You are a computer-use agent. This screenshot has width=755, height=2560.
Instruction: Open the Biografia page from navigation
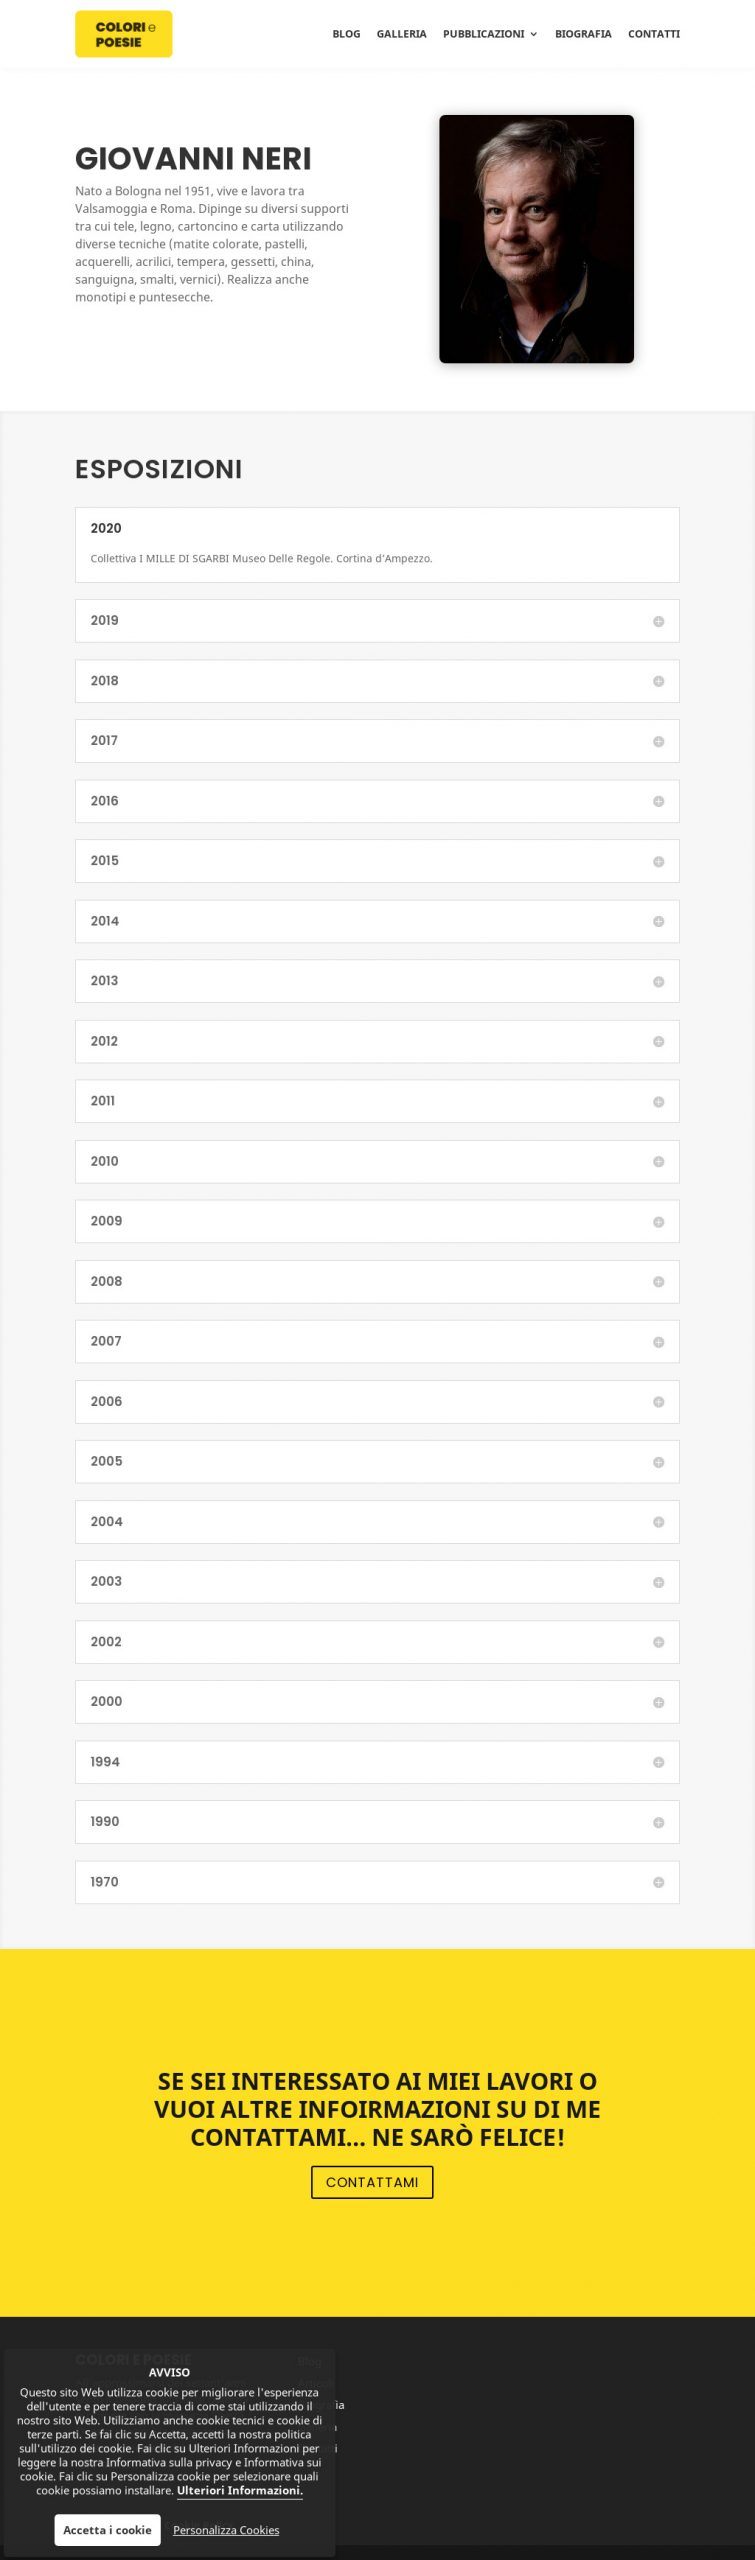click(x=583, y=34)
